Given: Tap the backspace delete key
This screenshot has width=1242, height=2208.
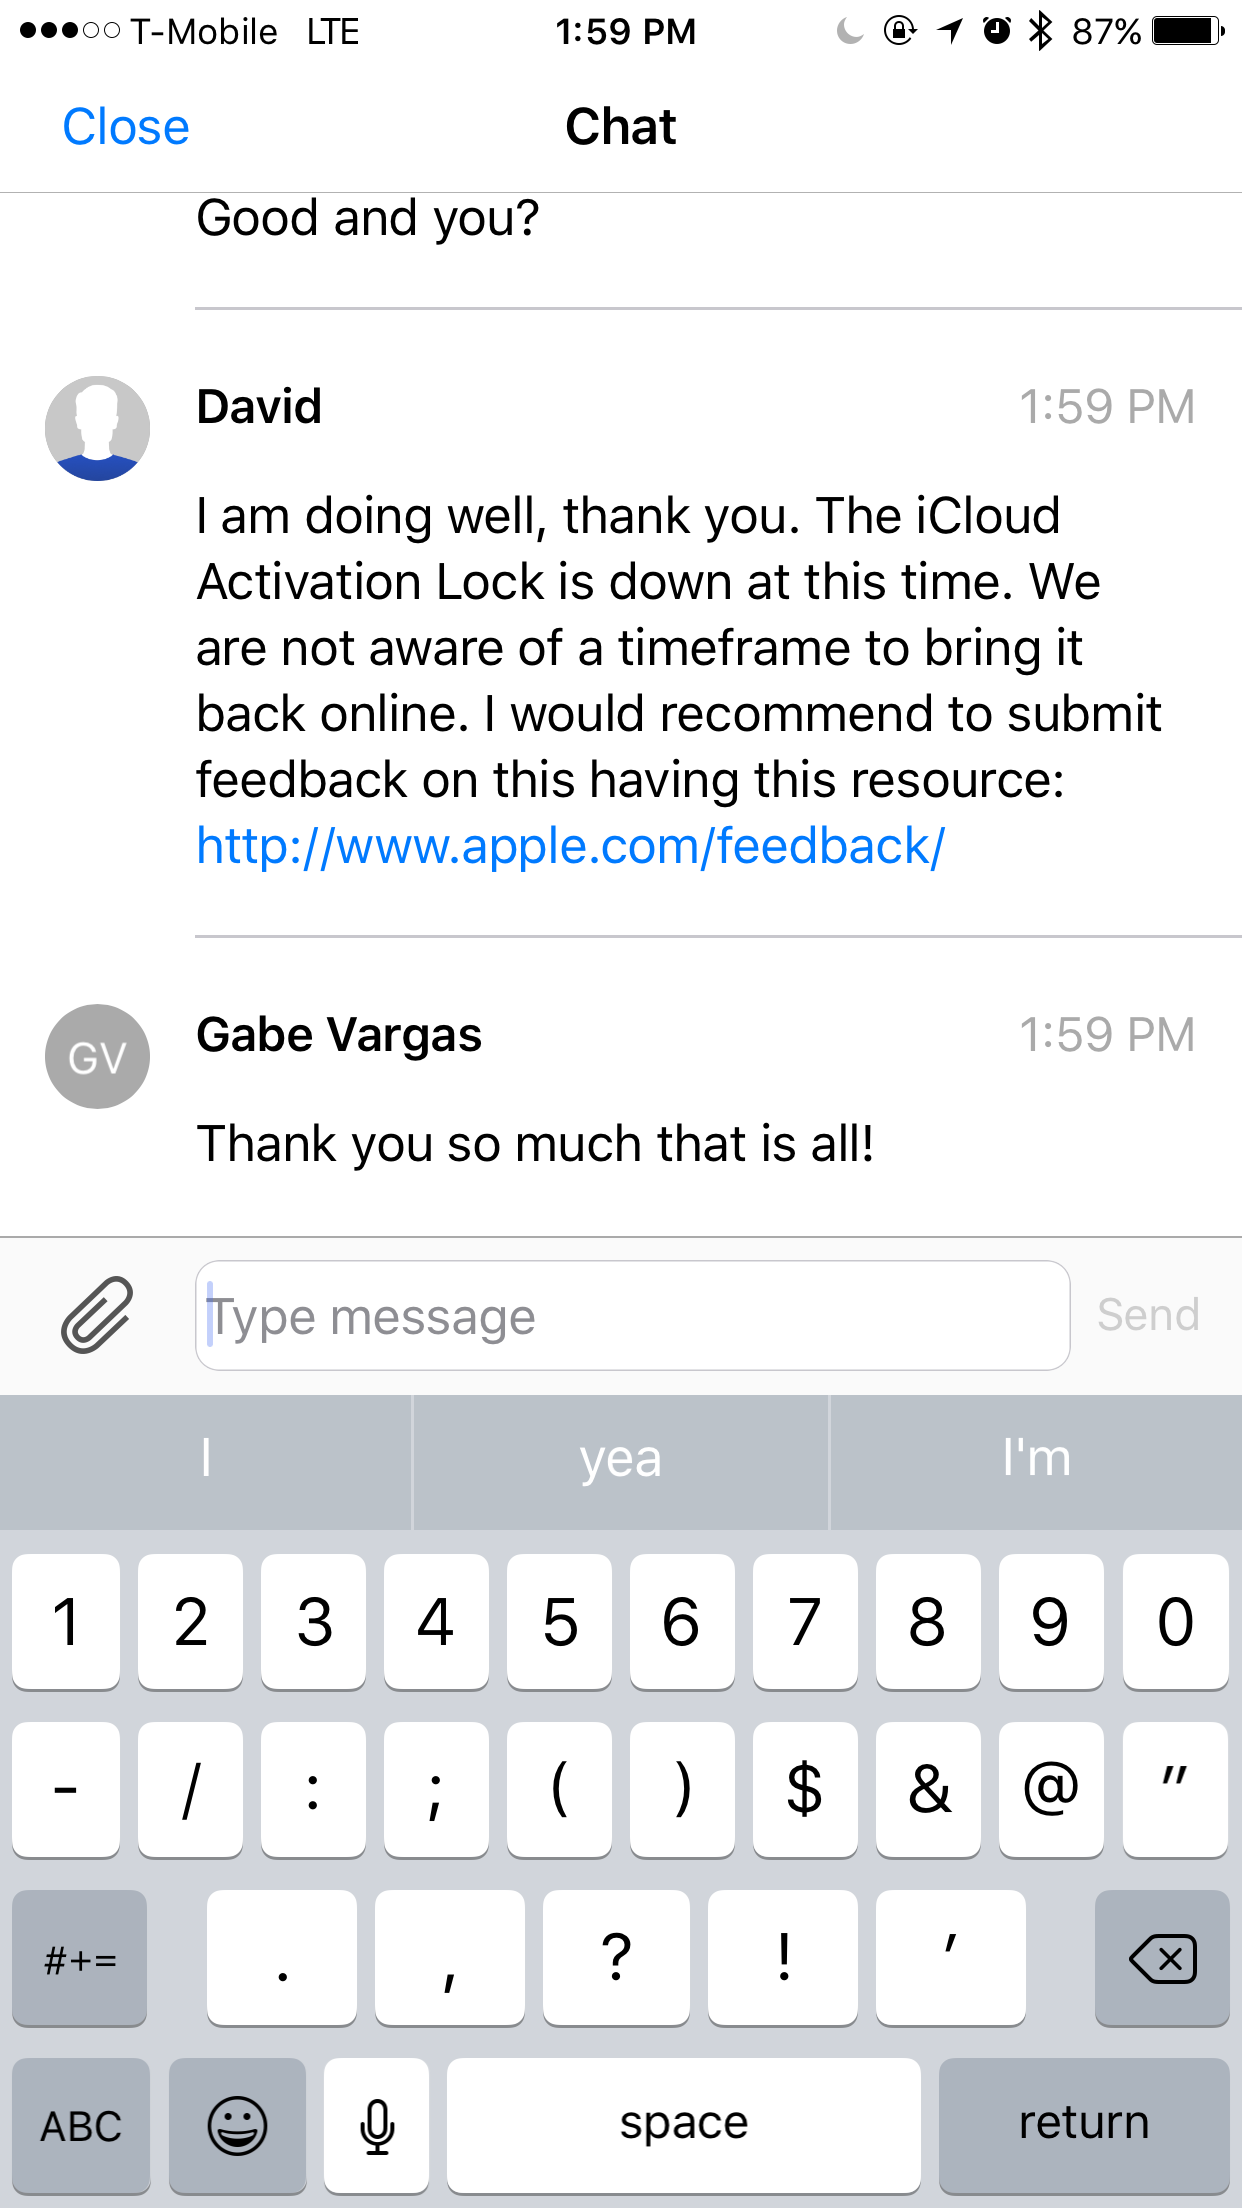Looking at the screenshot, I should (1162, 1958).
